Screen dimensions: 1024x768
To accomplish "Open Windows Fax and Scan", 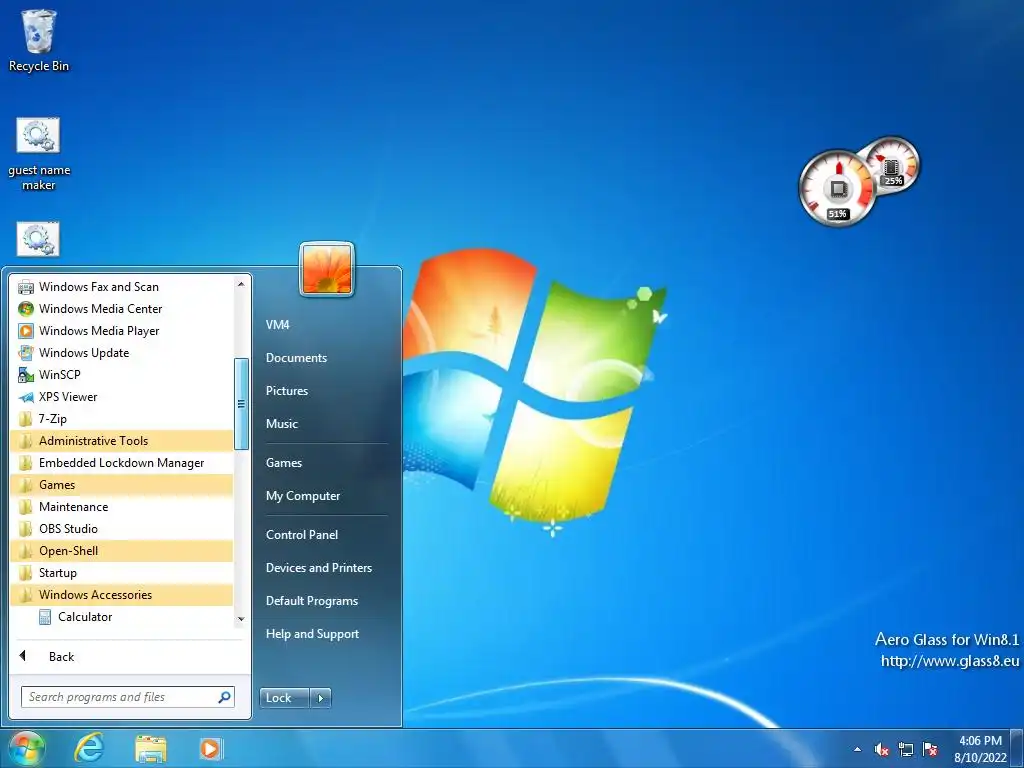I will [122, 287].
